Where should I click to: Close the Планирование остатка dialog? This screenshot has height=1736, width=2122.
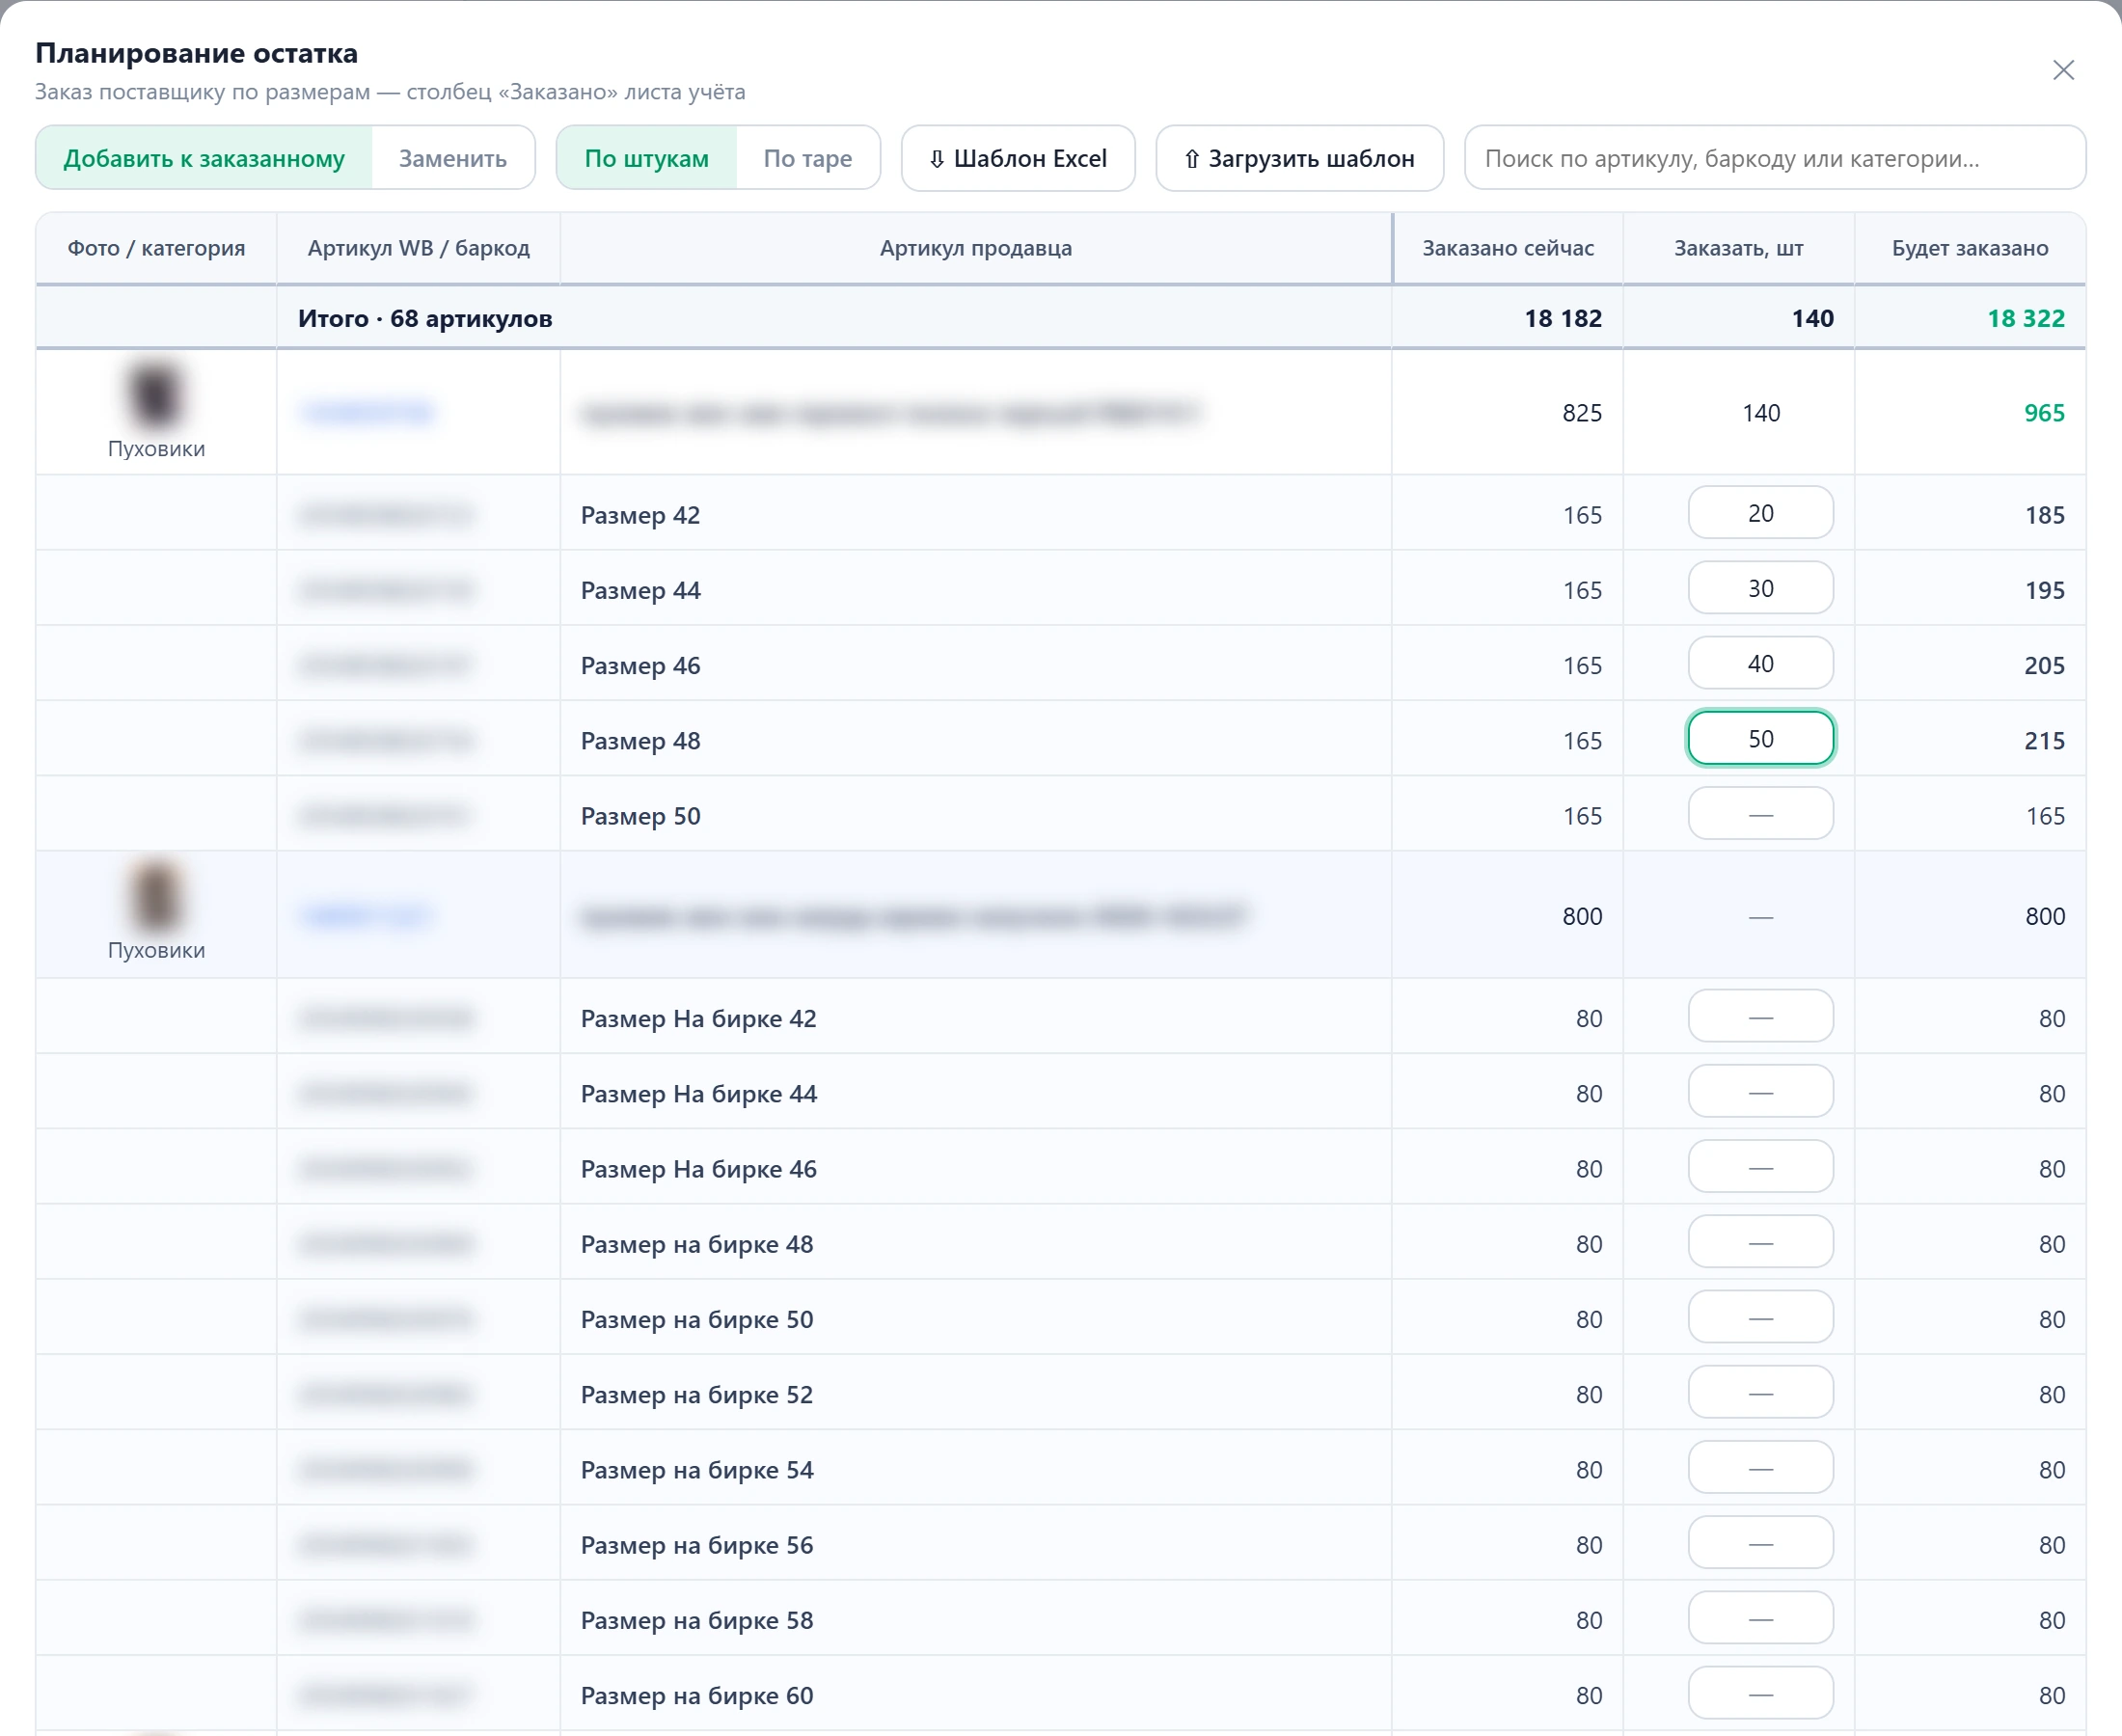tap(2063, 70)
